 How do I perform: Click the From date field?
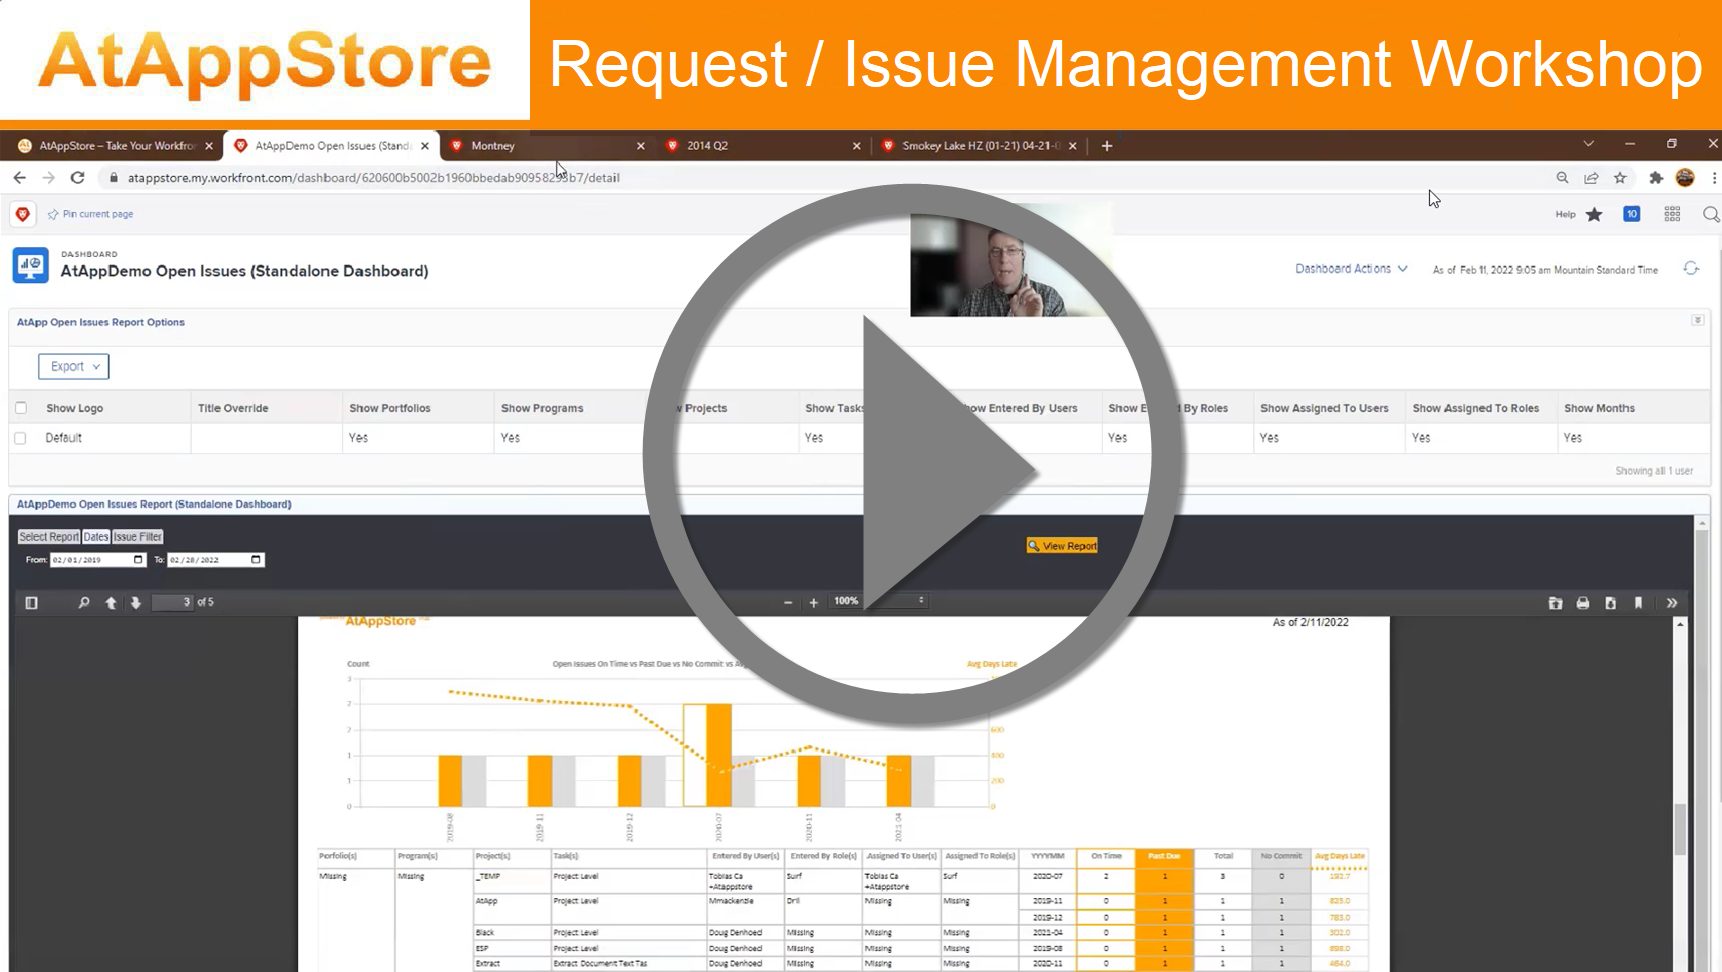click(x=98, y=560)
